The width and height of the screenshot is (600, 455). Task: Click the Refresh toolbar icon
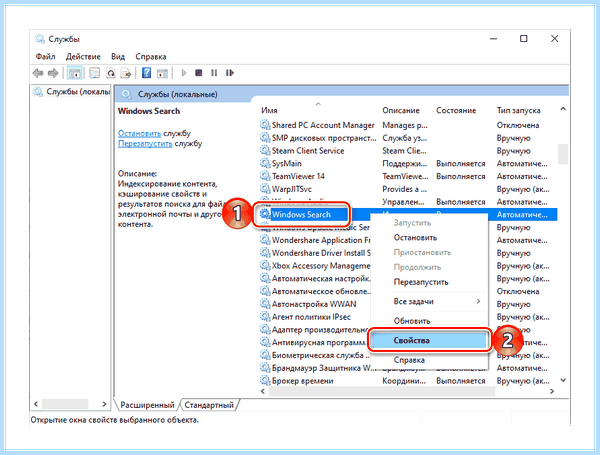click(x=111, y=73)
